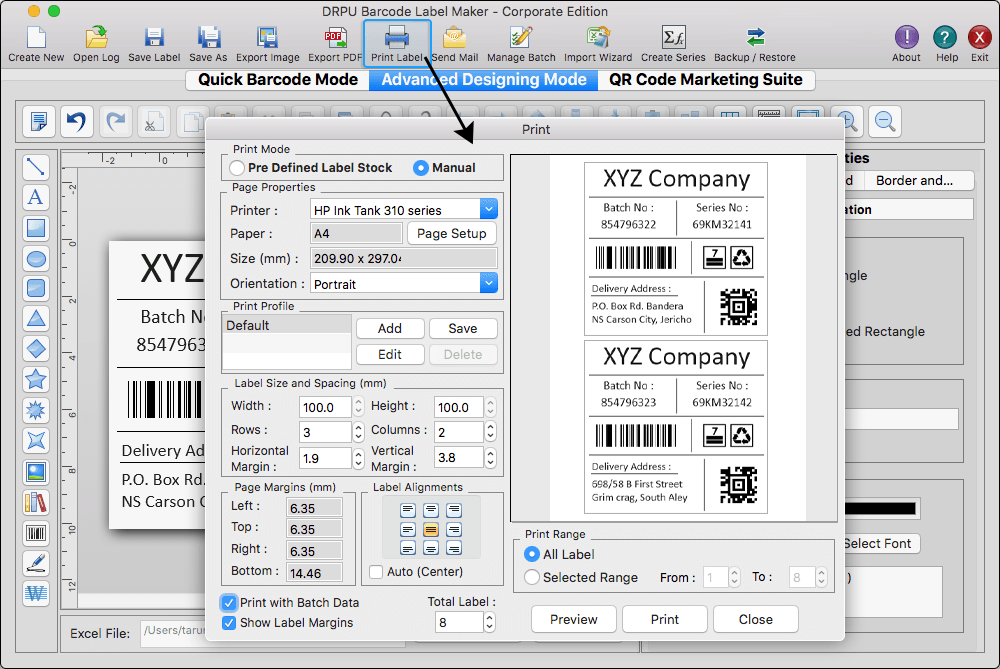Open the Create Series tool

coord(673,44)
